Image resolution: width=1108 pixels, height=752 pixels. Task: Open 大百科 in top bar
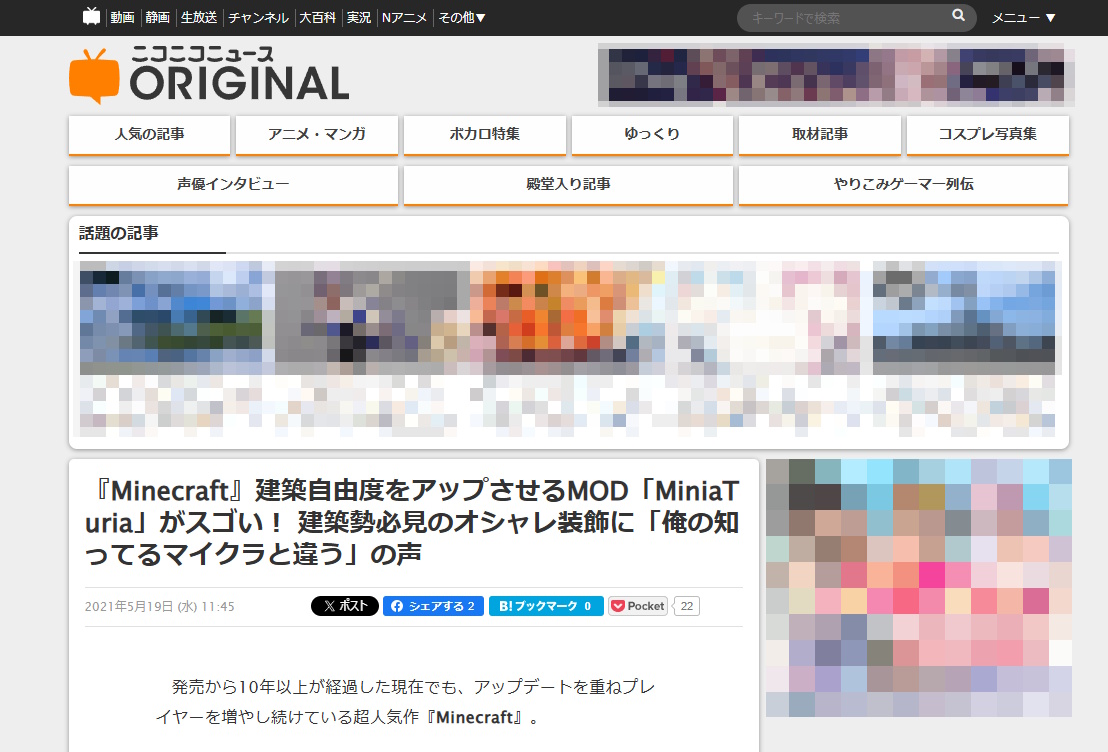[317, 18]
